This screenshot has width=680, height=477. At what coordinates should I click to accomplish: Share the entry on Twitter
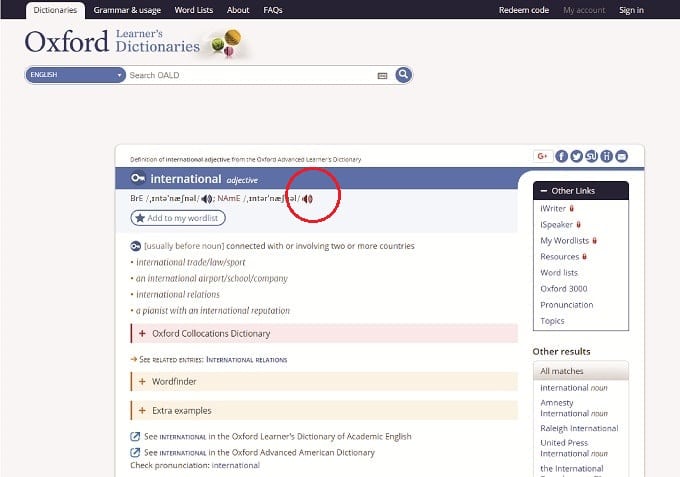point(576,156)
